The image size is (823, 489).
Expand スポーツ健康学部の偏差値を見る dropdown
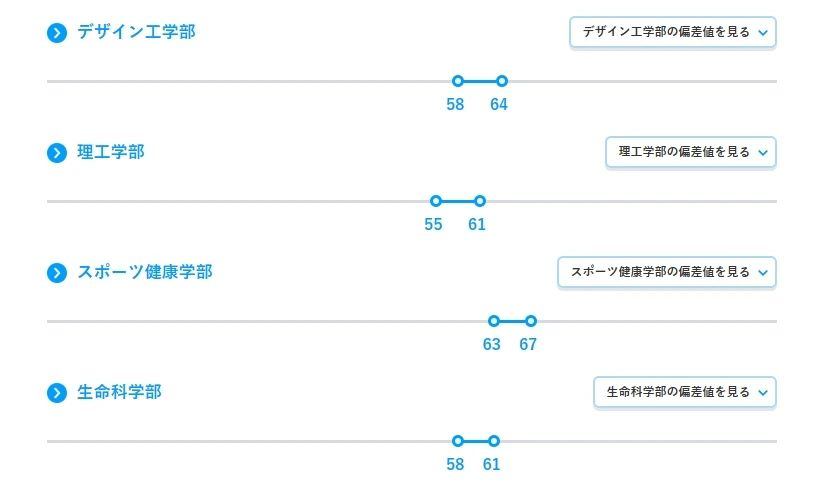(x=667, y=272)
